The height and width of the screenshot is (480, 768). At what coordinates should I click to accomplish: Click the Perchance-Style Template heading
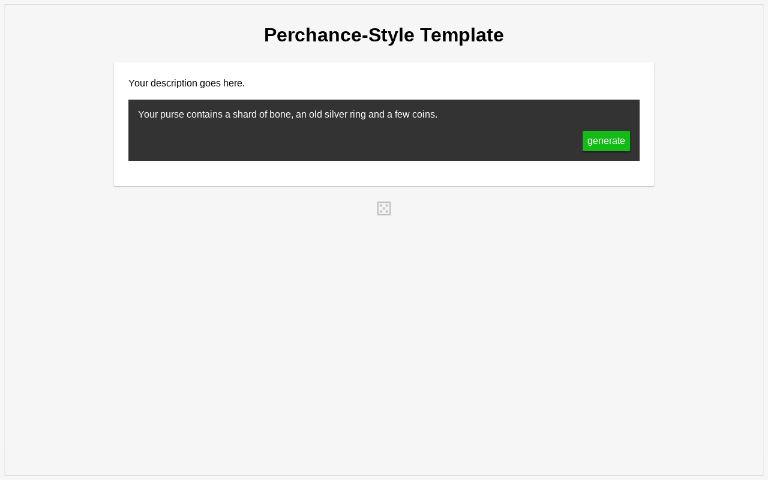point(383,35)
